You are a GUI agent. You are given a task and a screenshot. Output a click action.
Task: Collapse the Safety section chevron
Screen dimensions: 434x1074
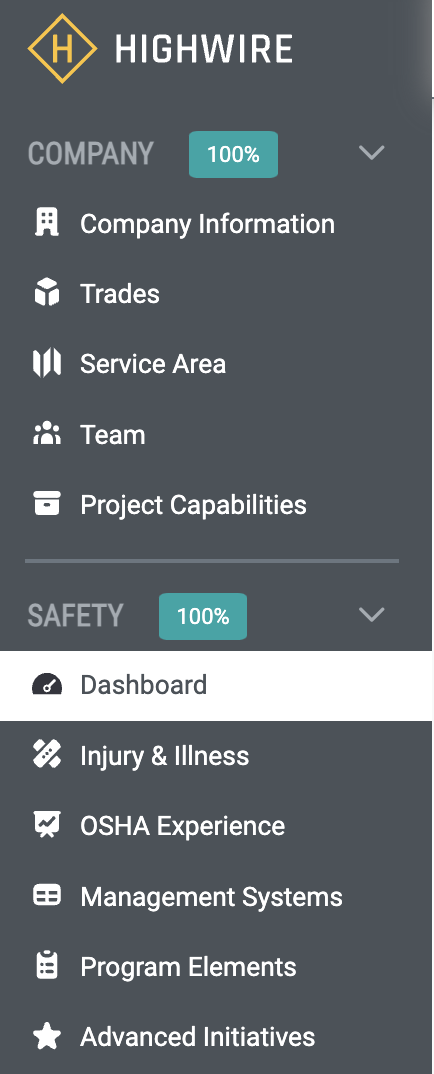point(372,615)
